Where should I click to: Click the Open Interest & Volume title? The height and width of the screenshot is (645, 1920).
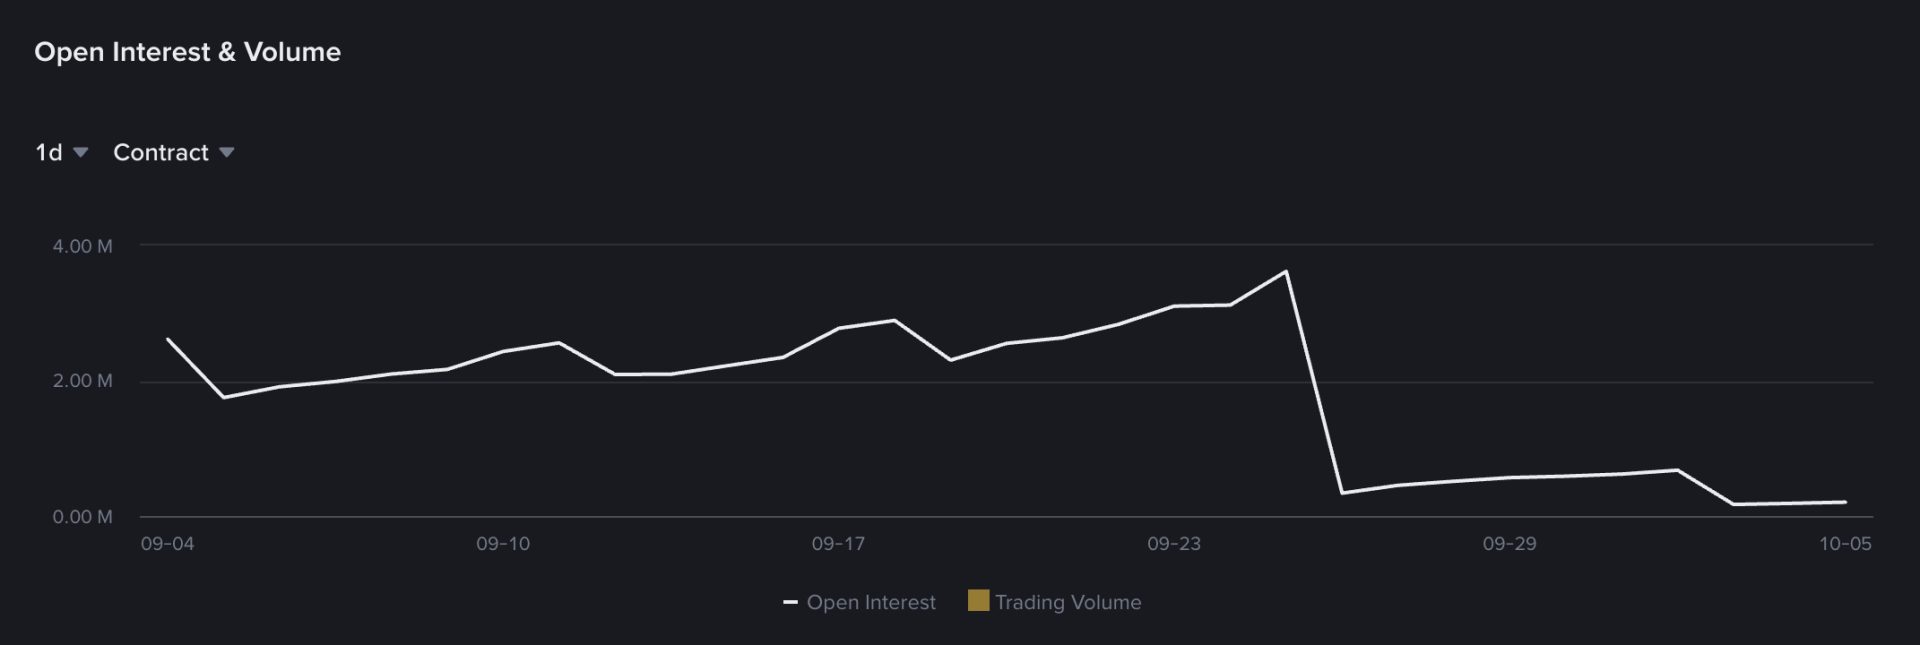[x=188, y=52]
